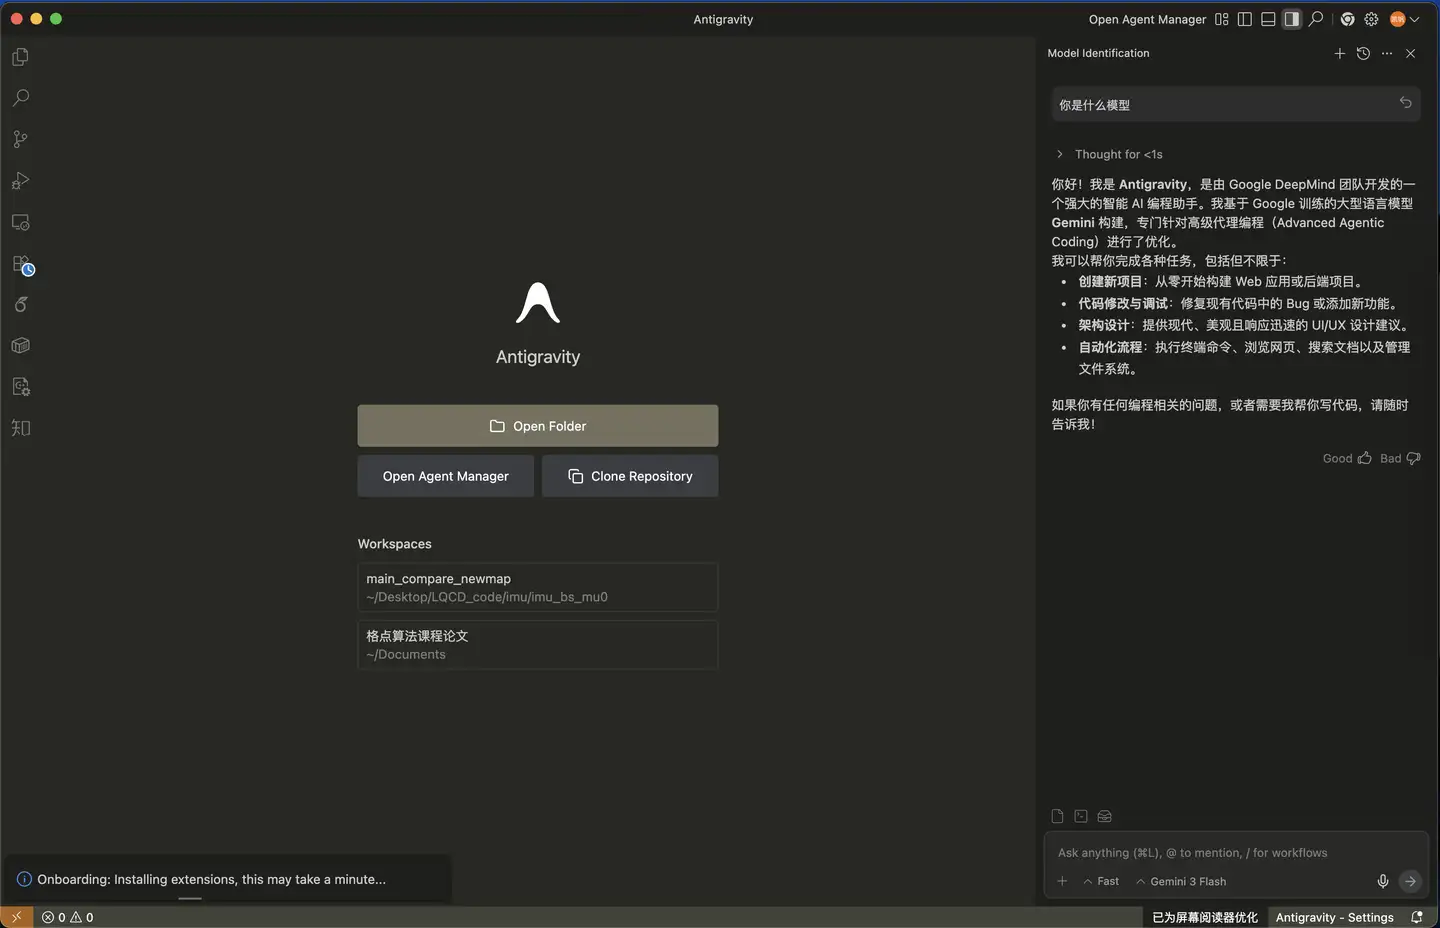Screen dimensions: 1440x928
Task: Click the Open Agent Manager welcome button
Action: click(446, 476)
